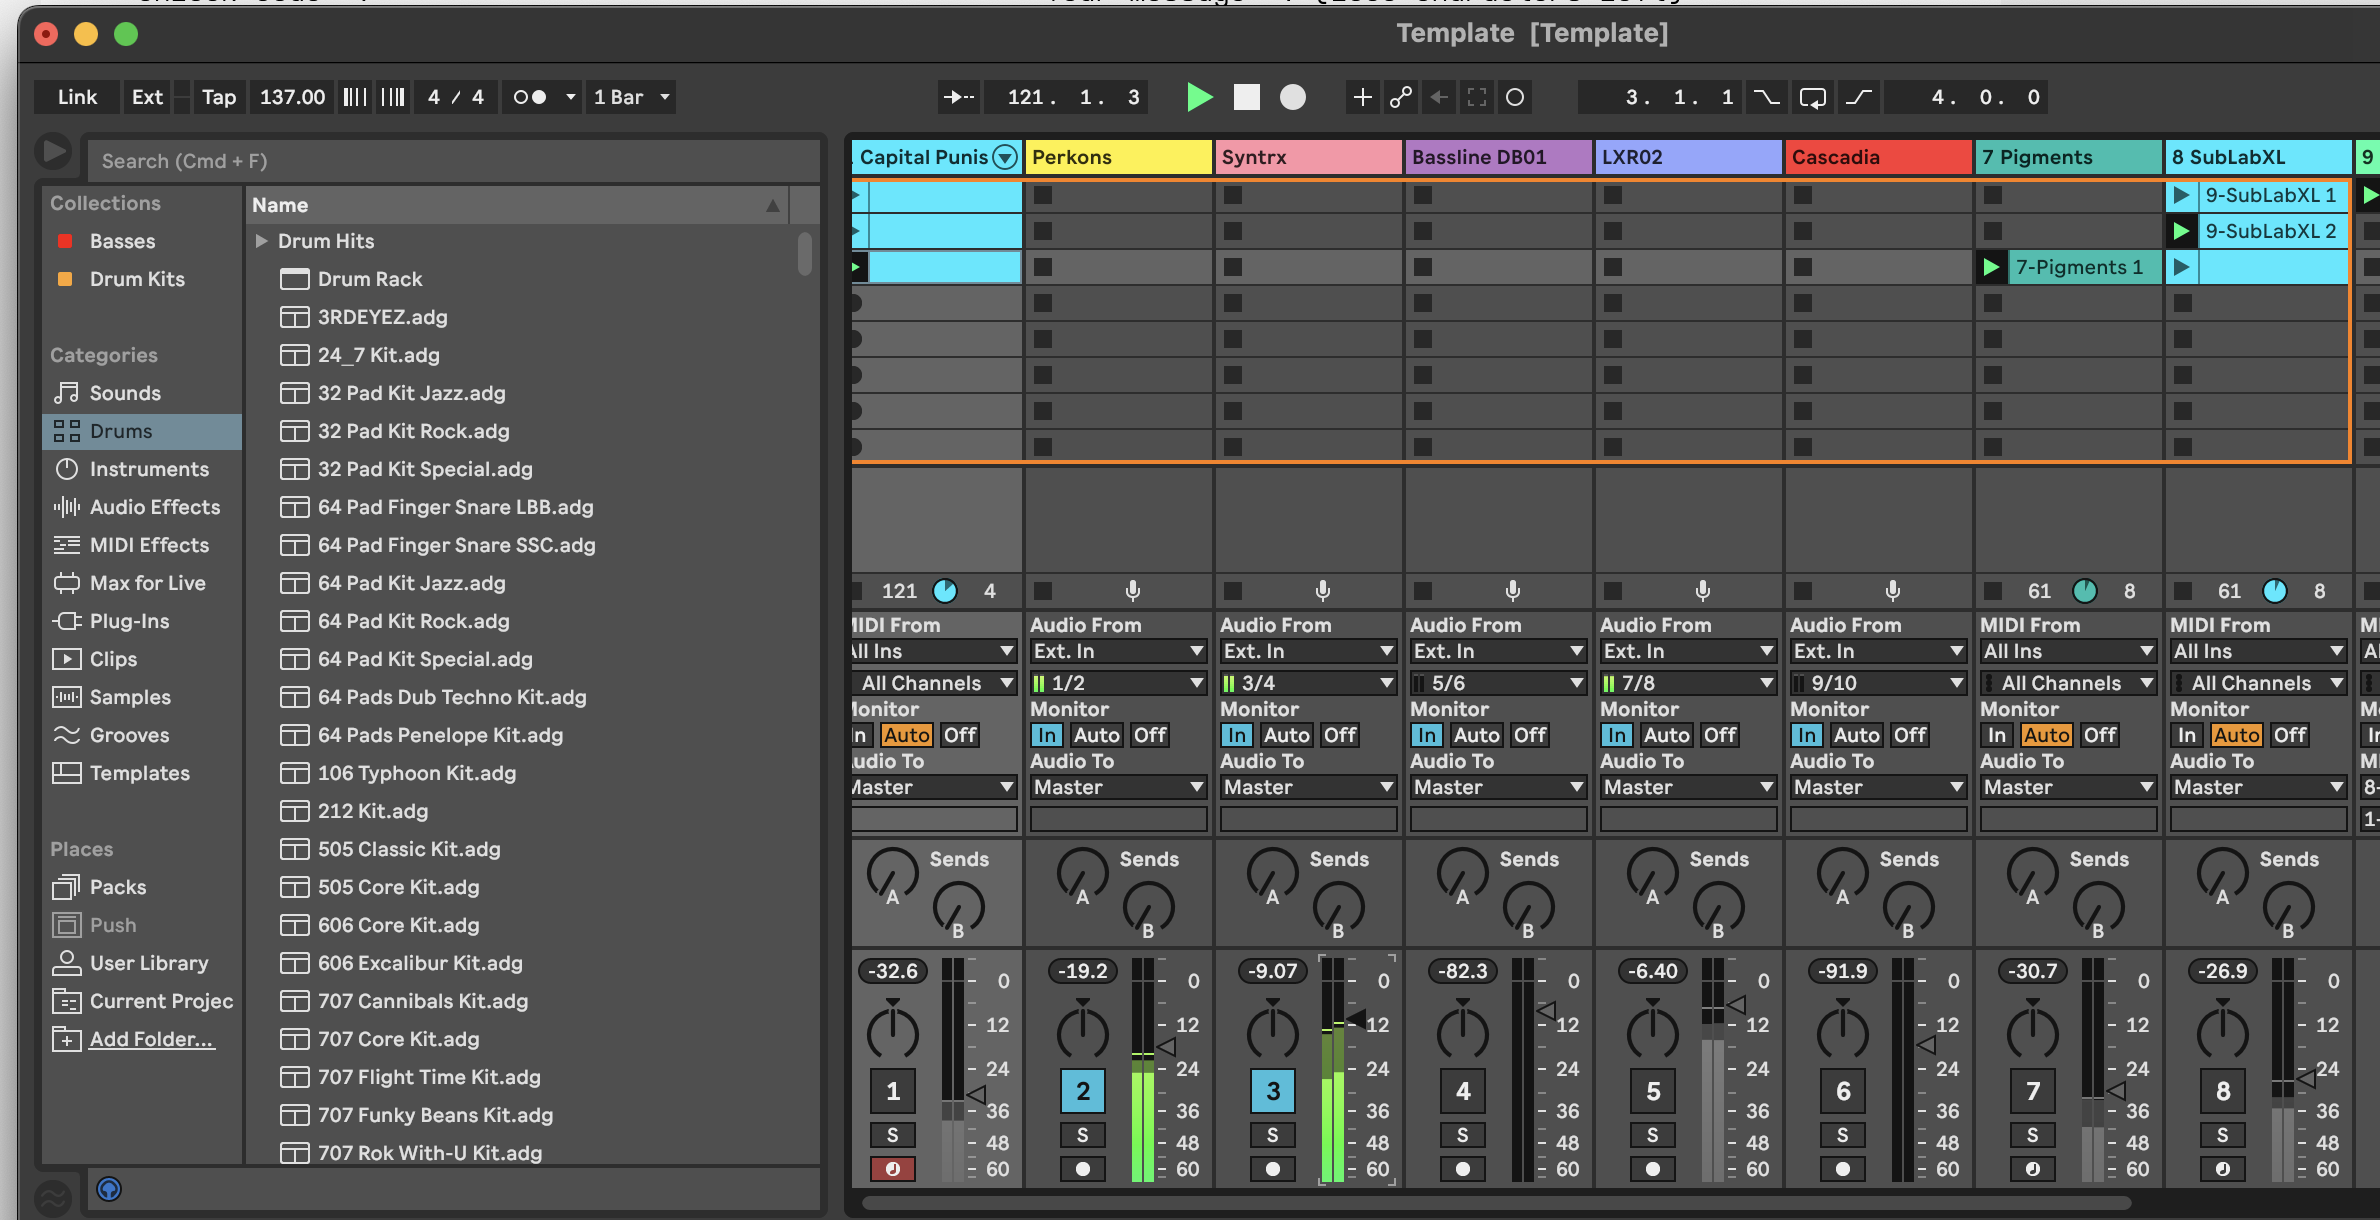Click the Name column header
Viewport: 2380px width, 1220px height.
(x=516, y=205)
